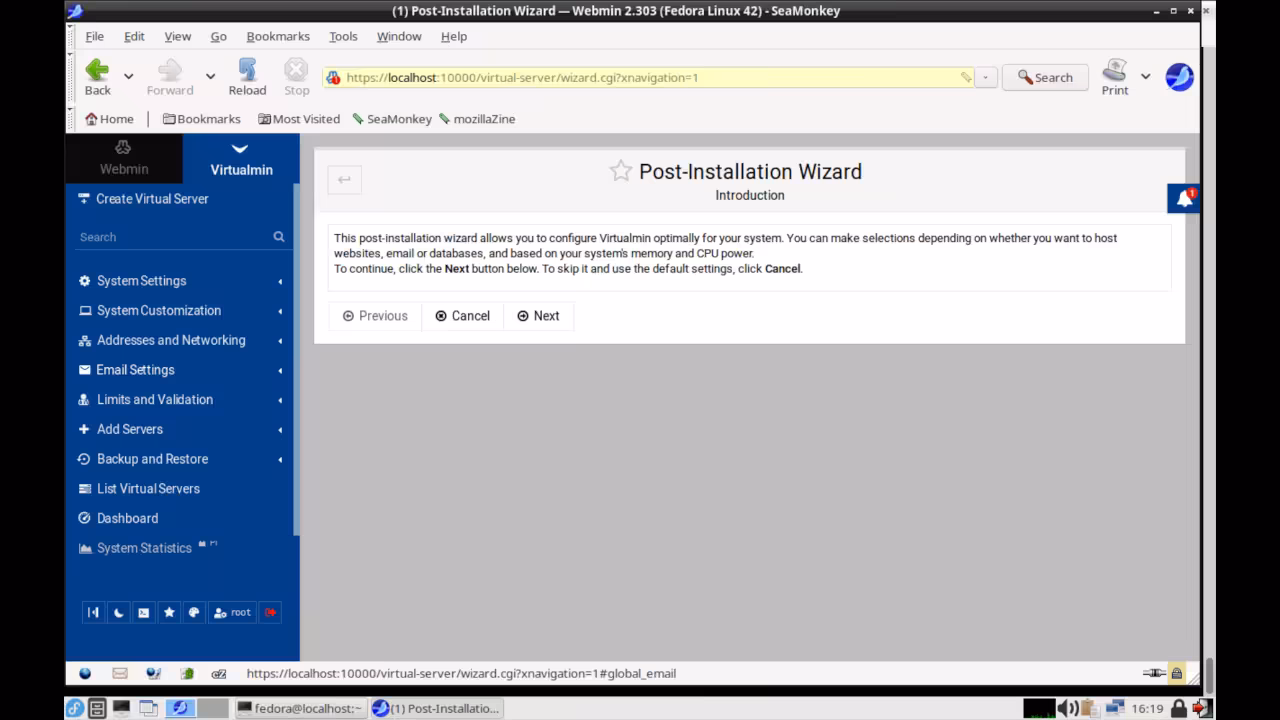Switch to the Webmin tab
This screenshot has height=720, width=1280.
tap(124, 159)
